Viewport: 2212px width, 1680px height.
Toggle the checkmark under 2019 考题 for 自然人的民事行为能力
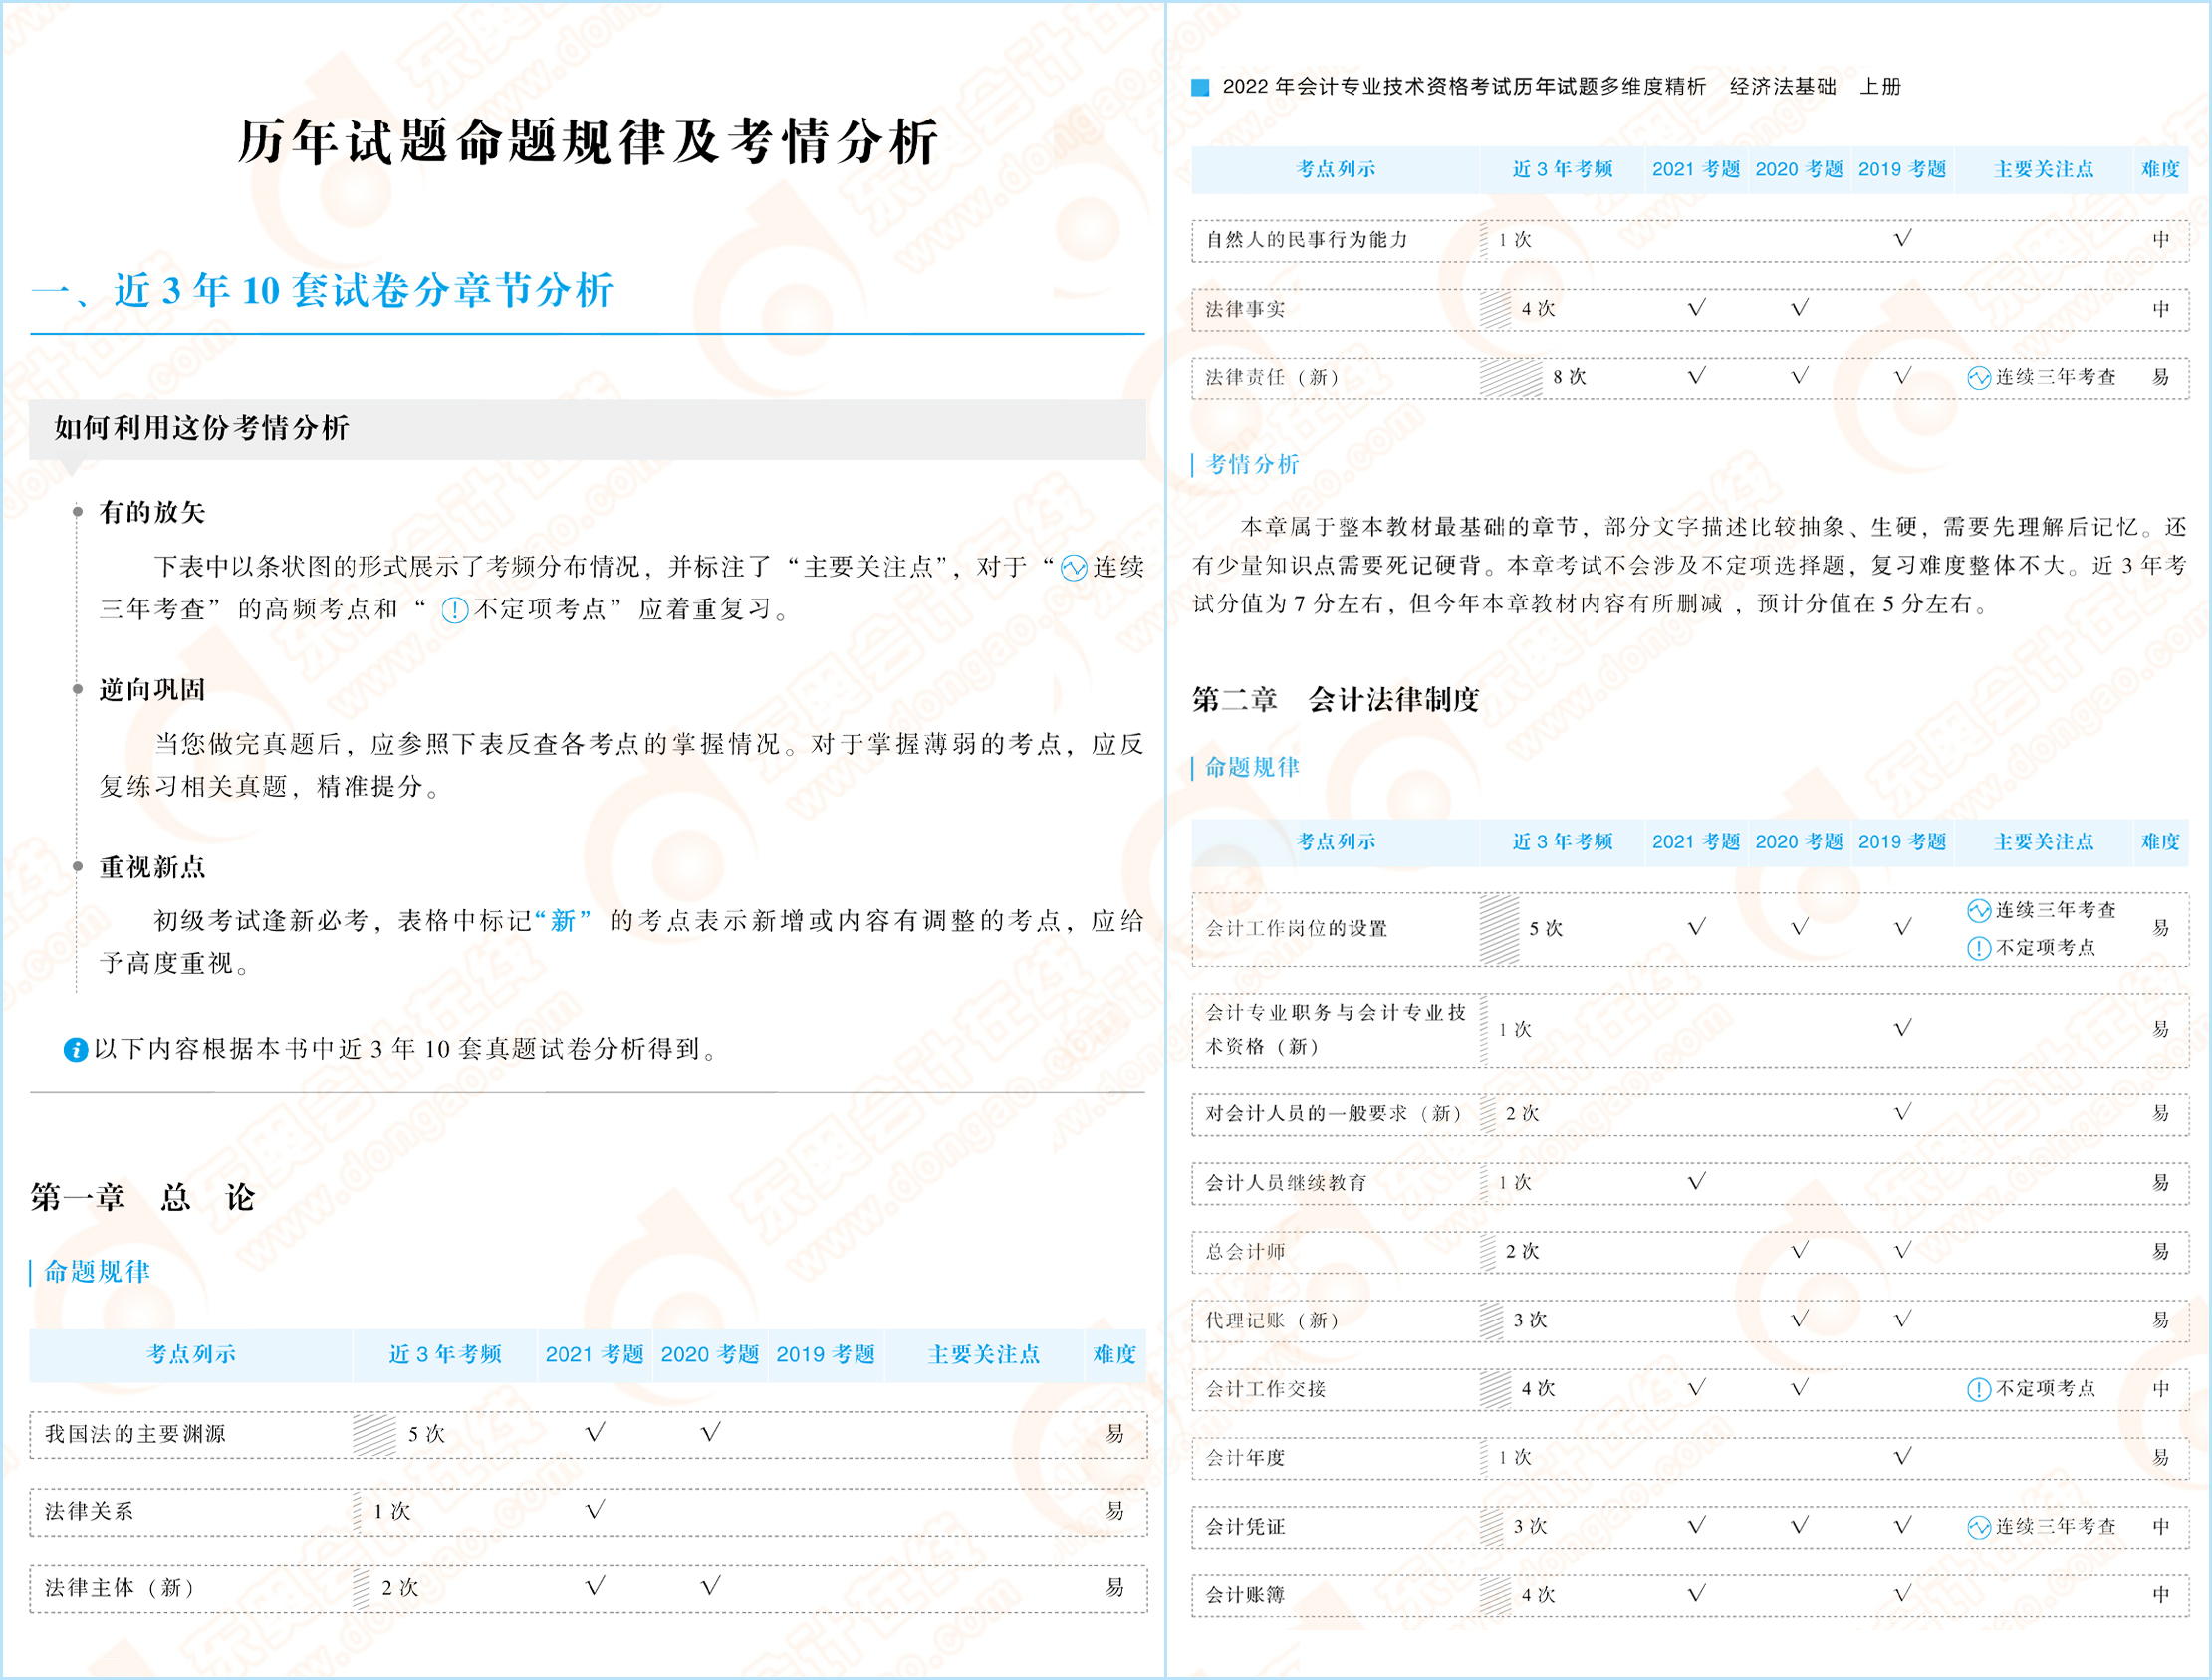(1903, 238)
